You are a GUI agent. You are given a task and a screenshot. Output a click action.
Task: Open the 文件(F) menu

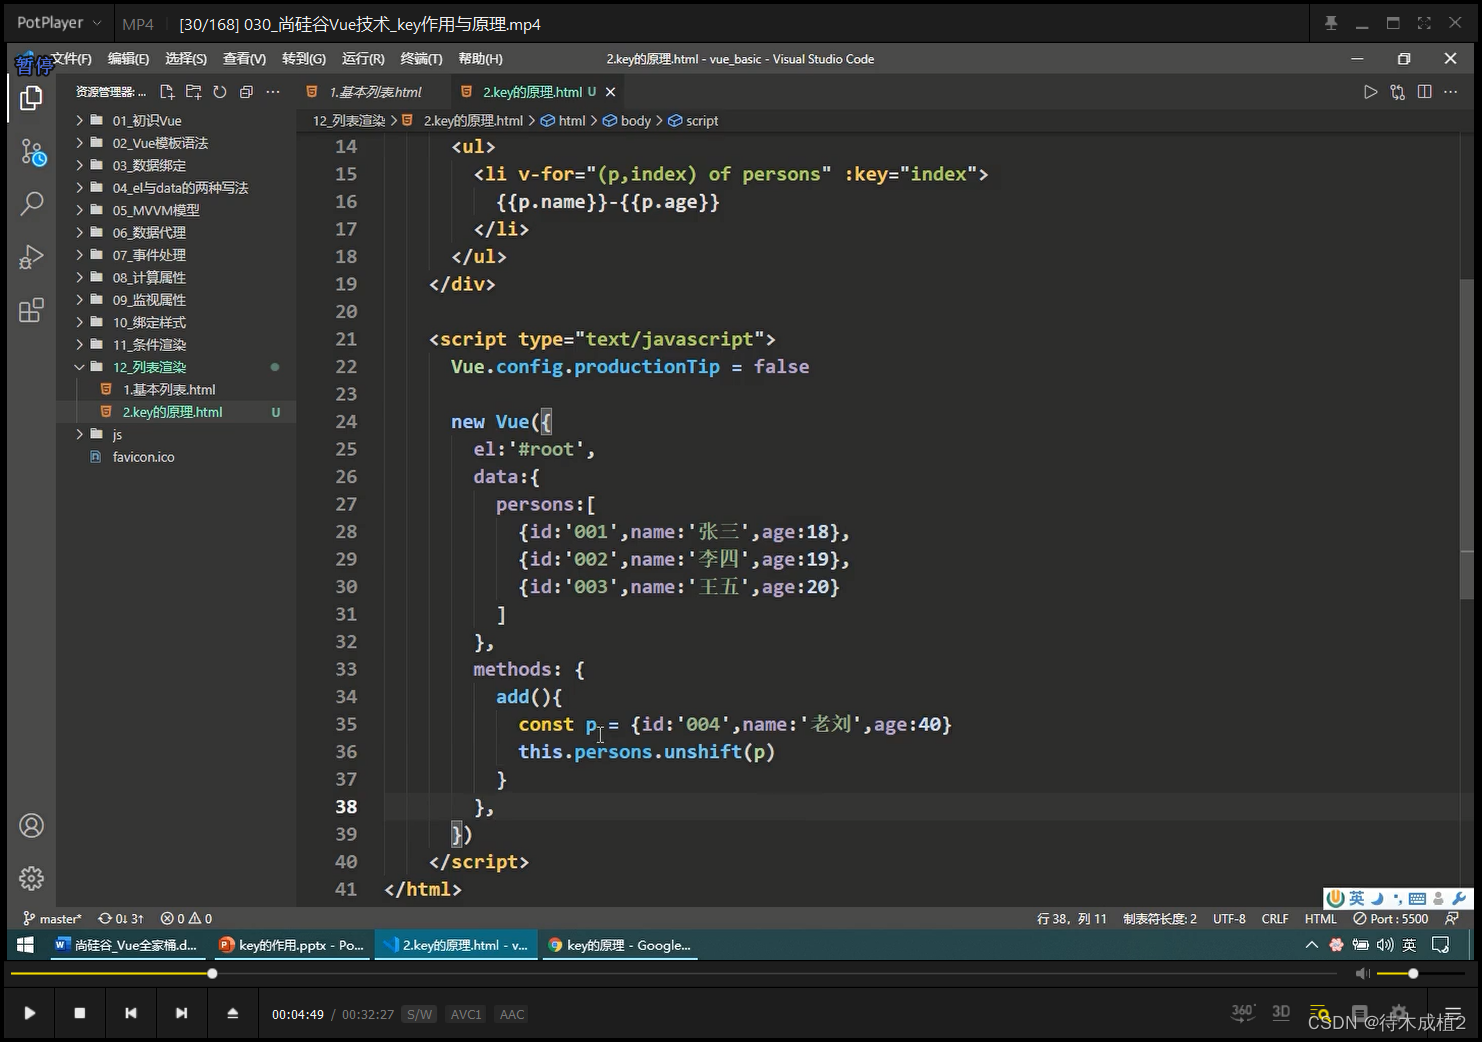coord(71,59)
